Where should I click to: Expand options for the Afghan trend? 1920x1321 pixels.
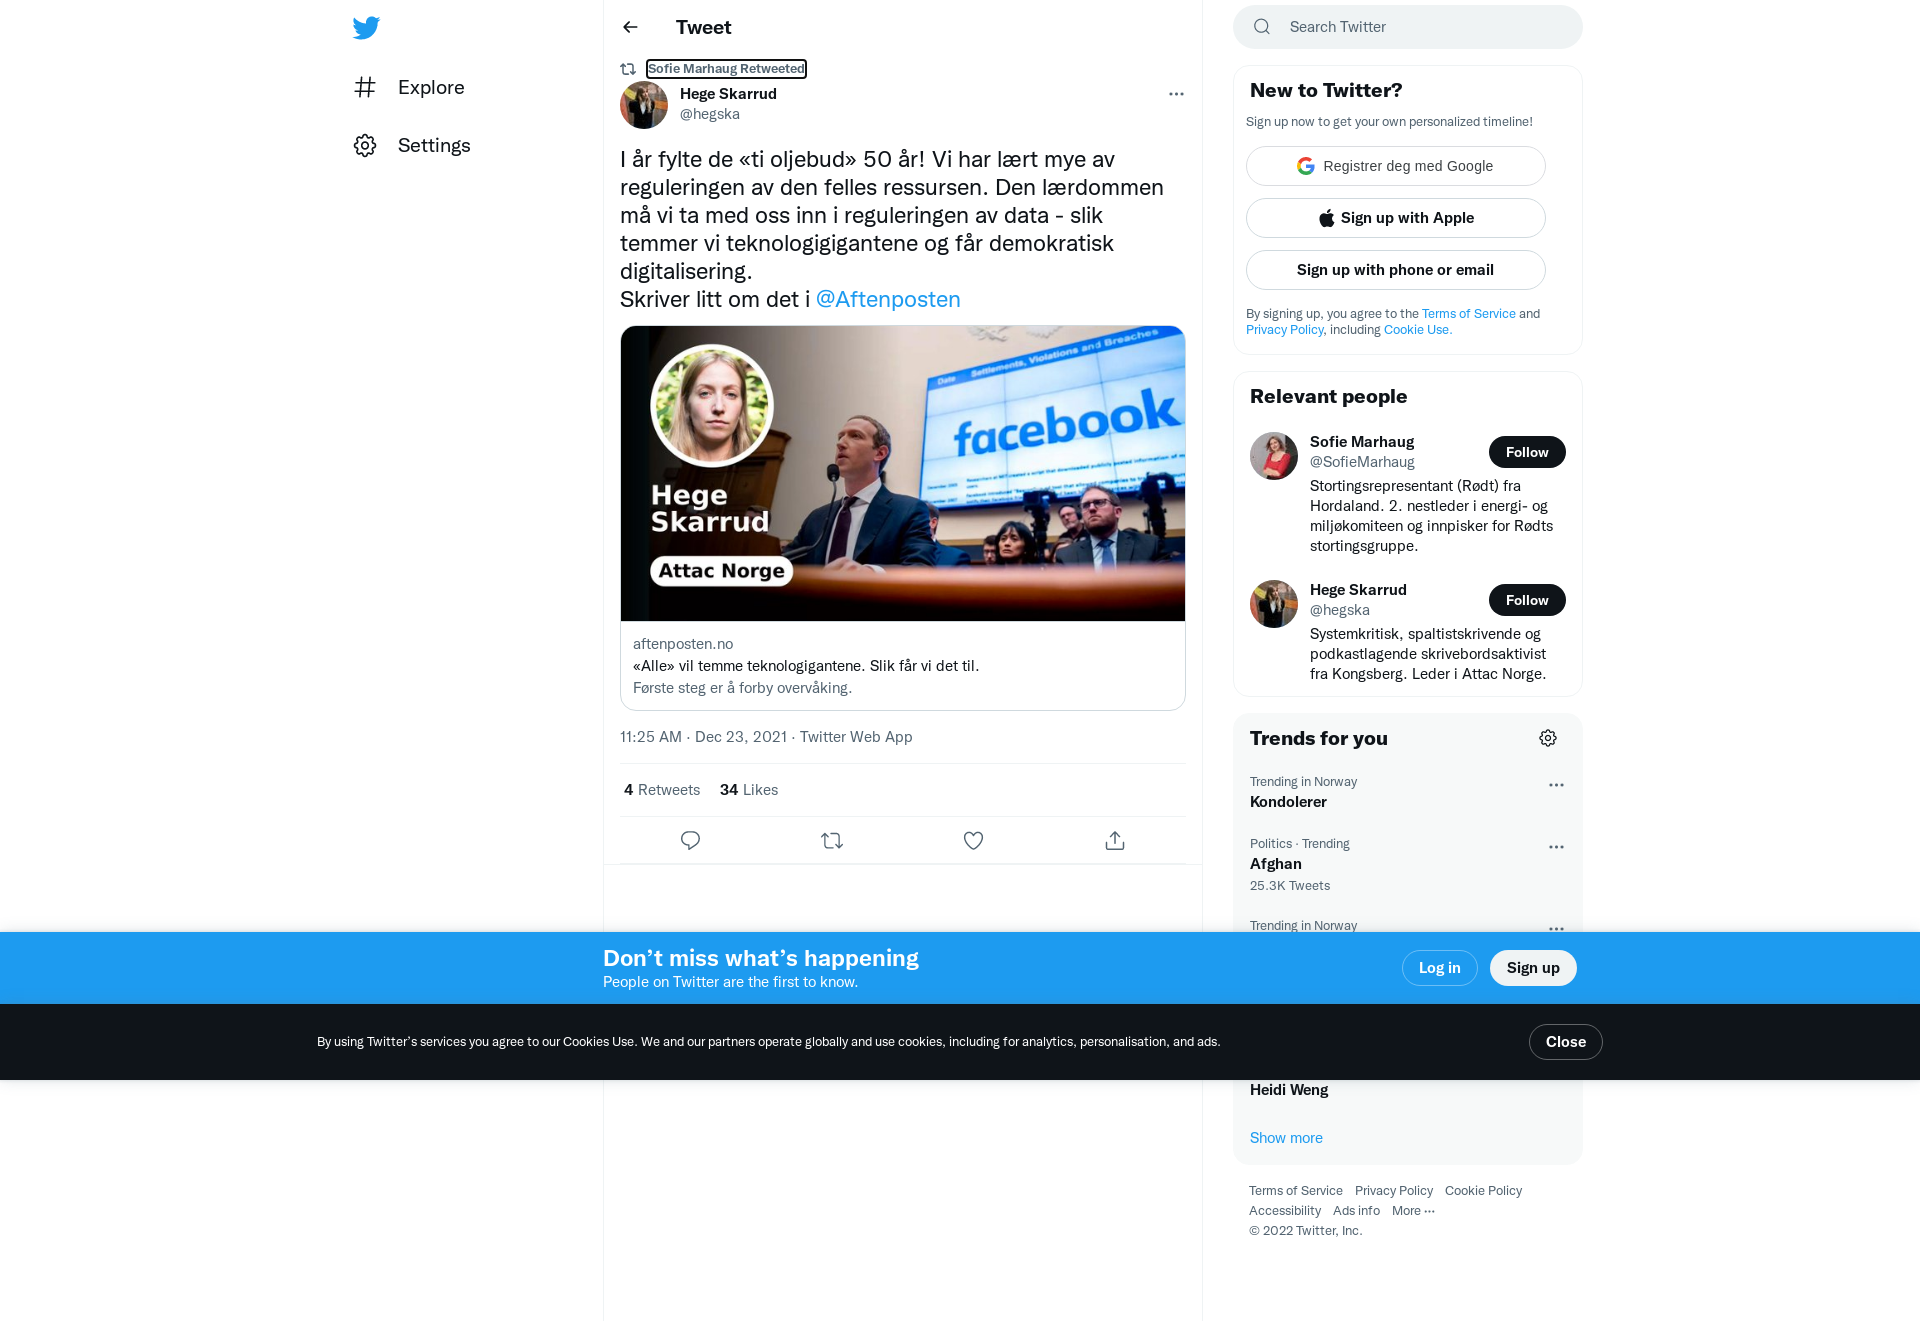point(1556,847)
